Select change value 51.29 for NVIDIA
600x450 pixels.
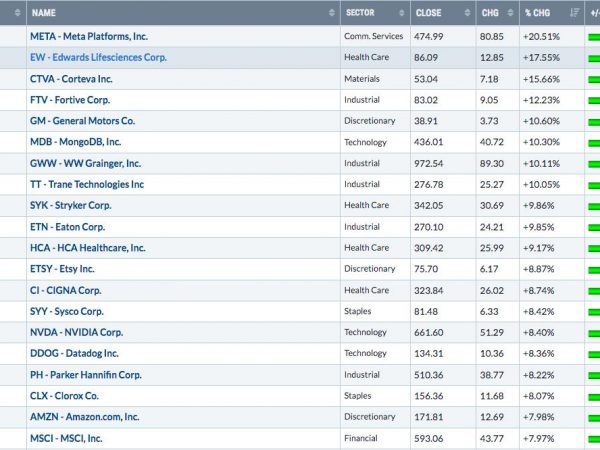[x=492, y=333]
